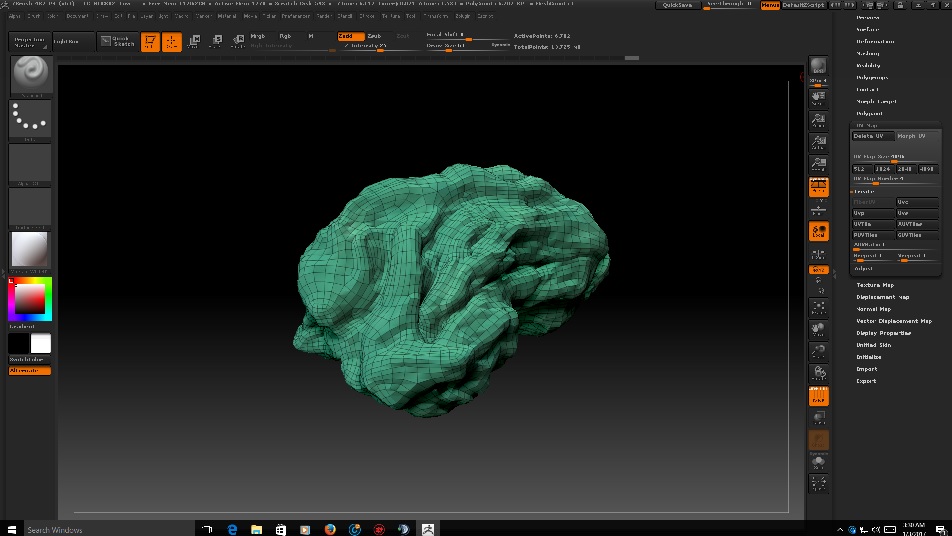Open ZBrush from the Windows taskbar
This screenshot has height=536, width=952.
[x=428, y=529]
